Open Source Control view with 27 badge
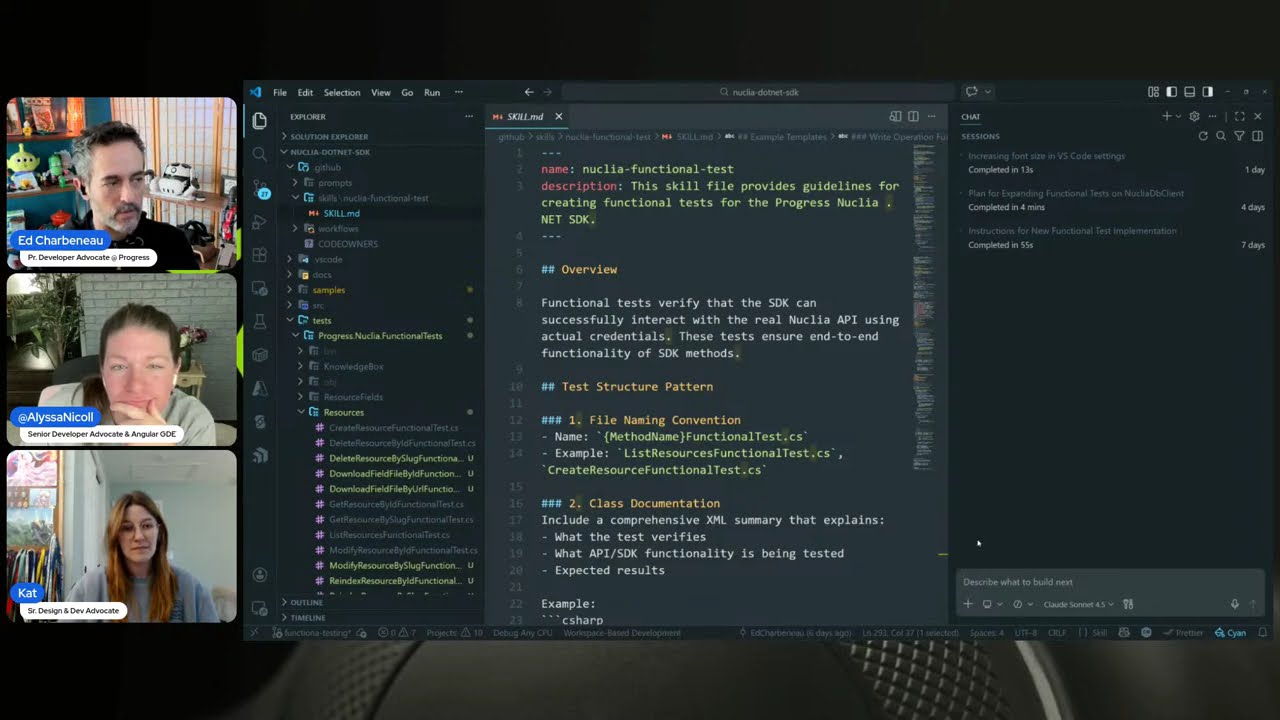Viewport: 1280px width, 720px height. coord(260,189)
